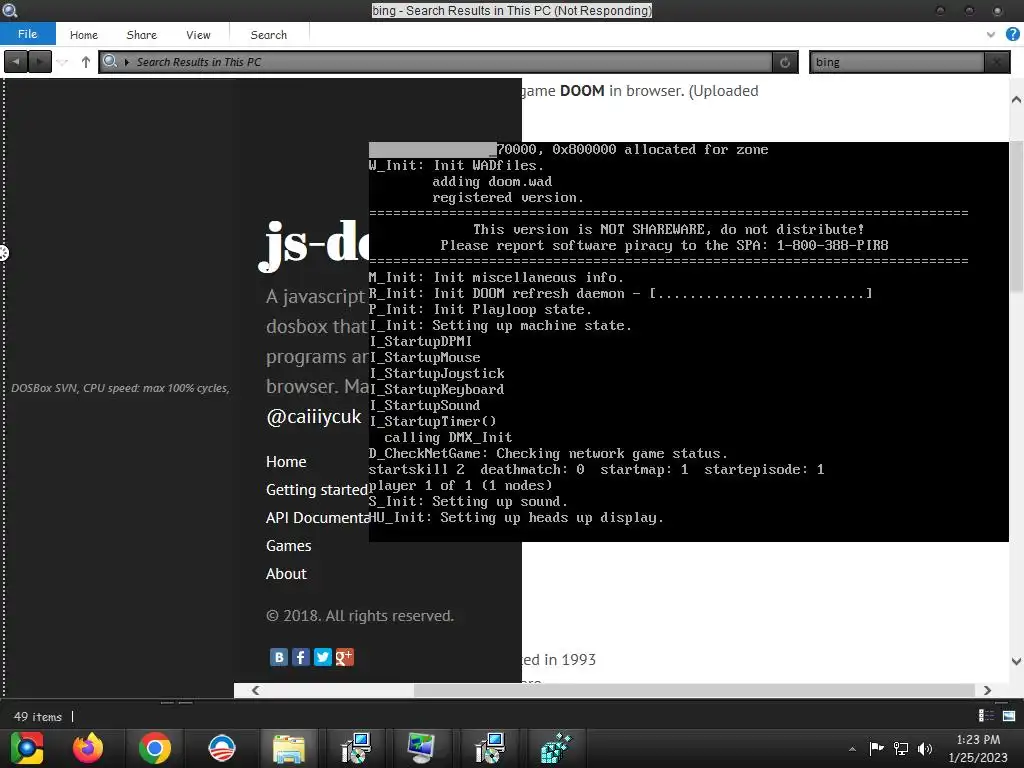Refresh the search results
1024x768 pixels.
tap(785, 62)
